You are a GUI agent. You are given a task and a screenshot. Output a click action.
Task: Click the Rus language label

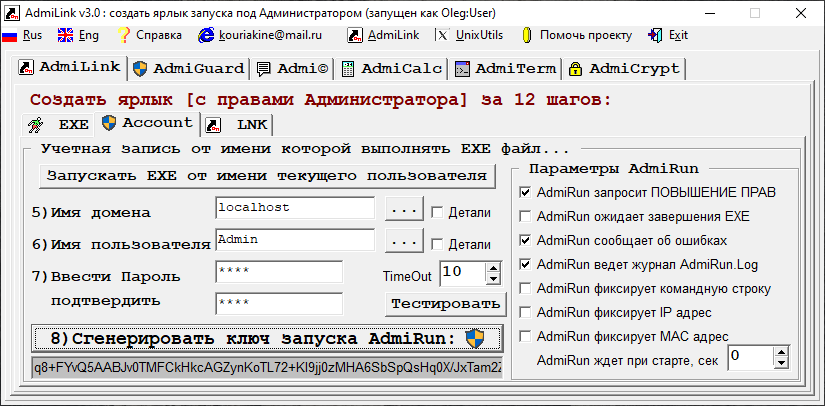point(33,35)
